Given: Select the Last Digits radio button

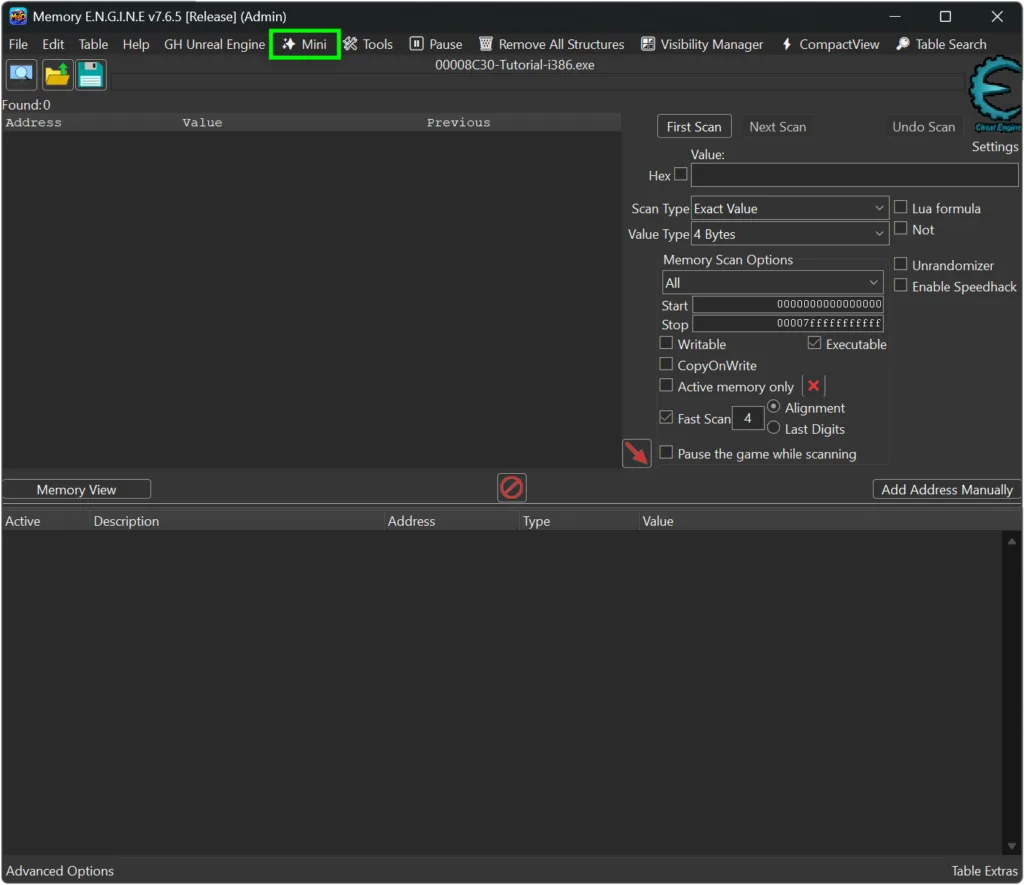Looking at the screenshot, I should coord(773,428).
